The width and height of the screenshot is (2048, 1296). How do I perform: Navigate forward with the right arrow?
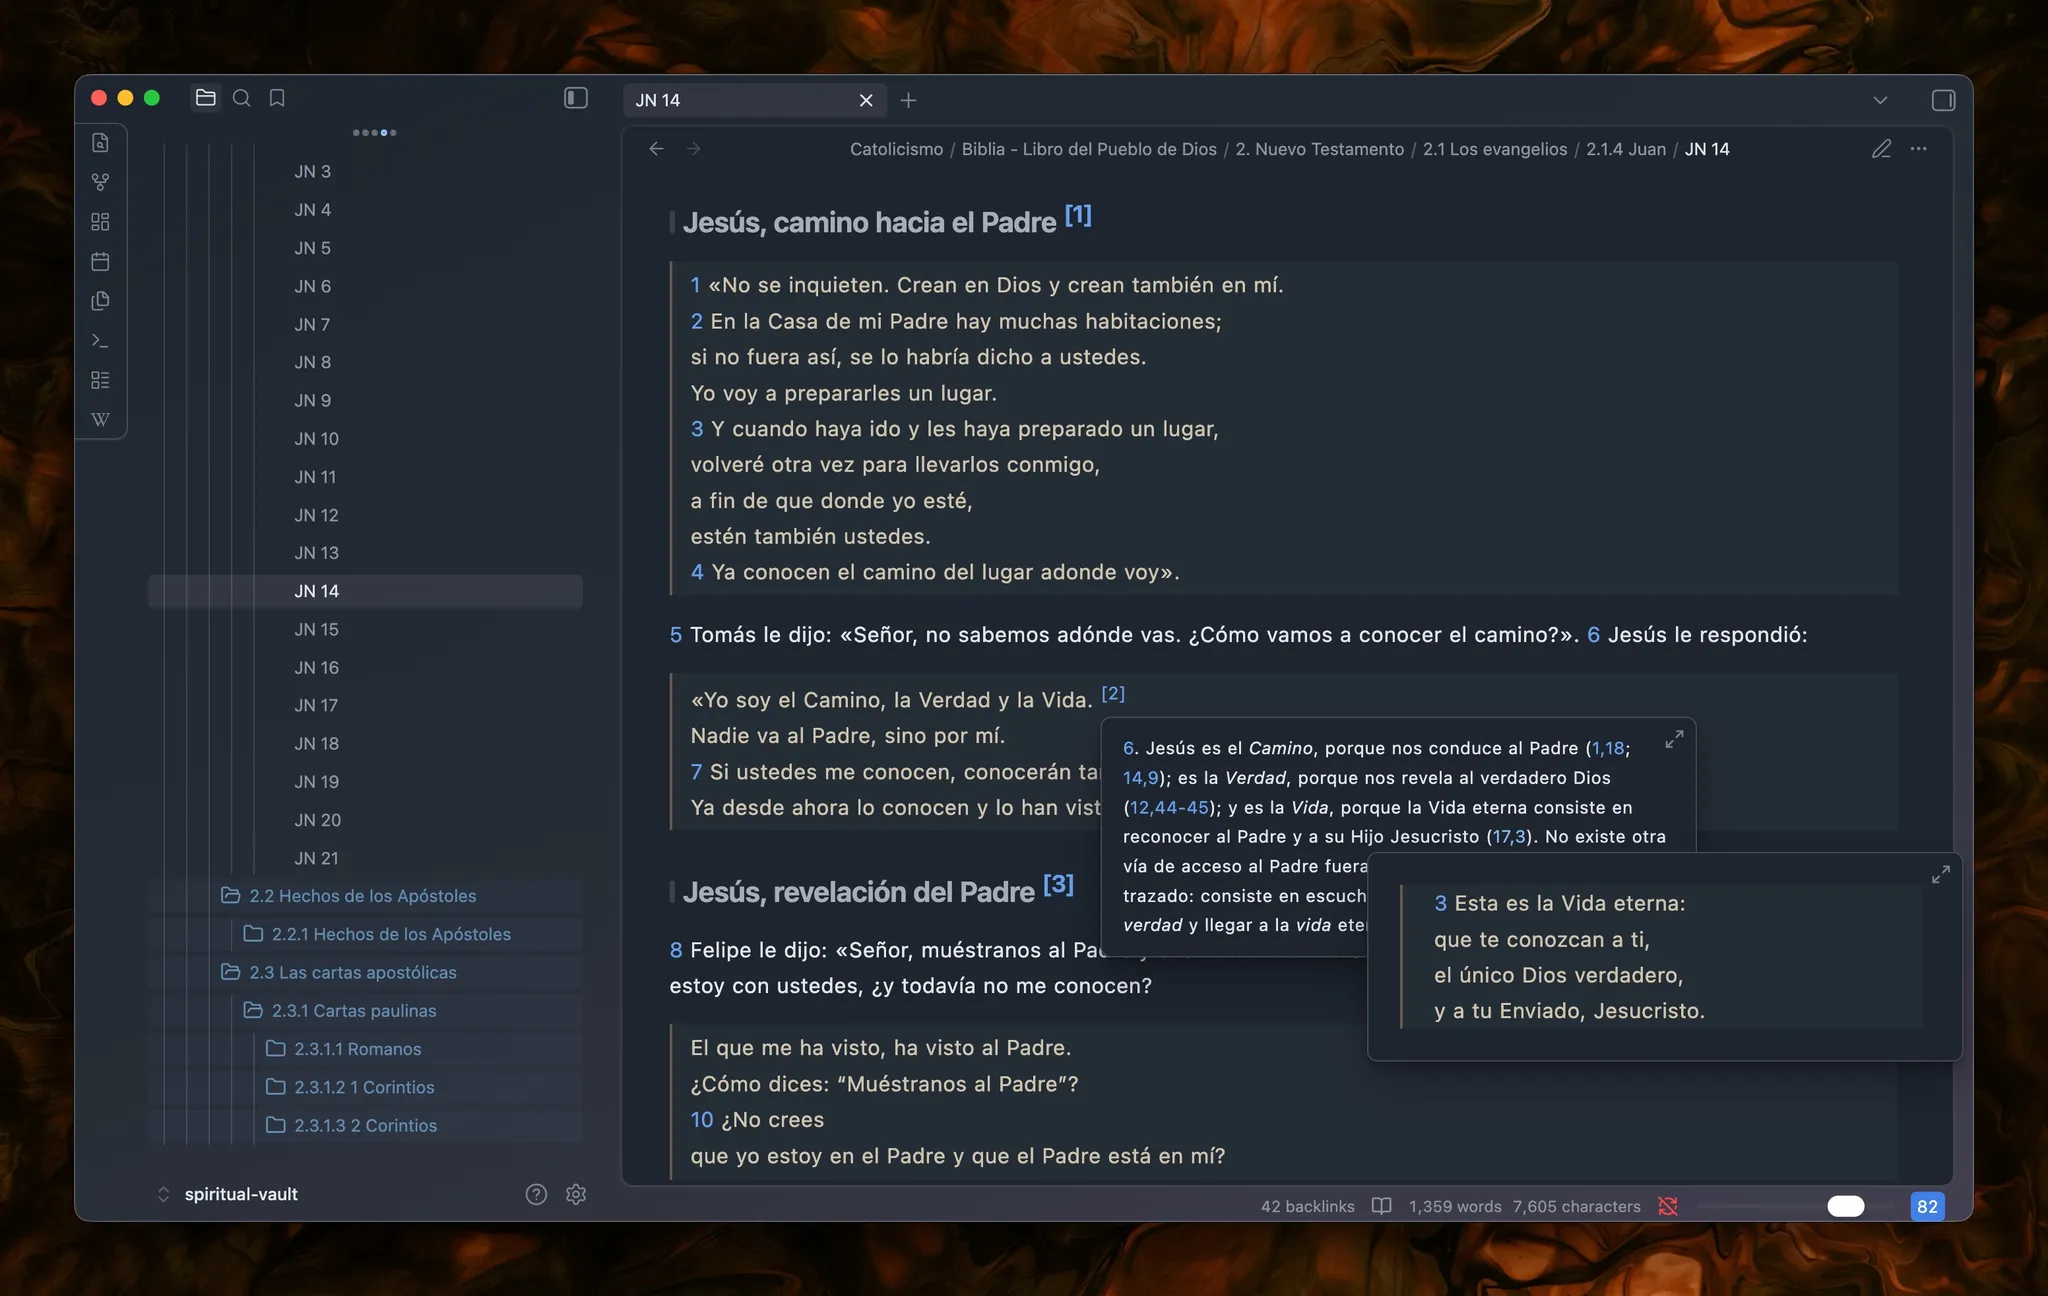point(694,149)
